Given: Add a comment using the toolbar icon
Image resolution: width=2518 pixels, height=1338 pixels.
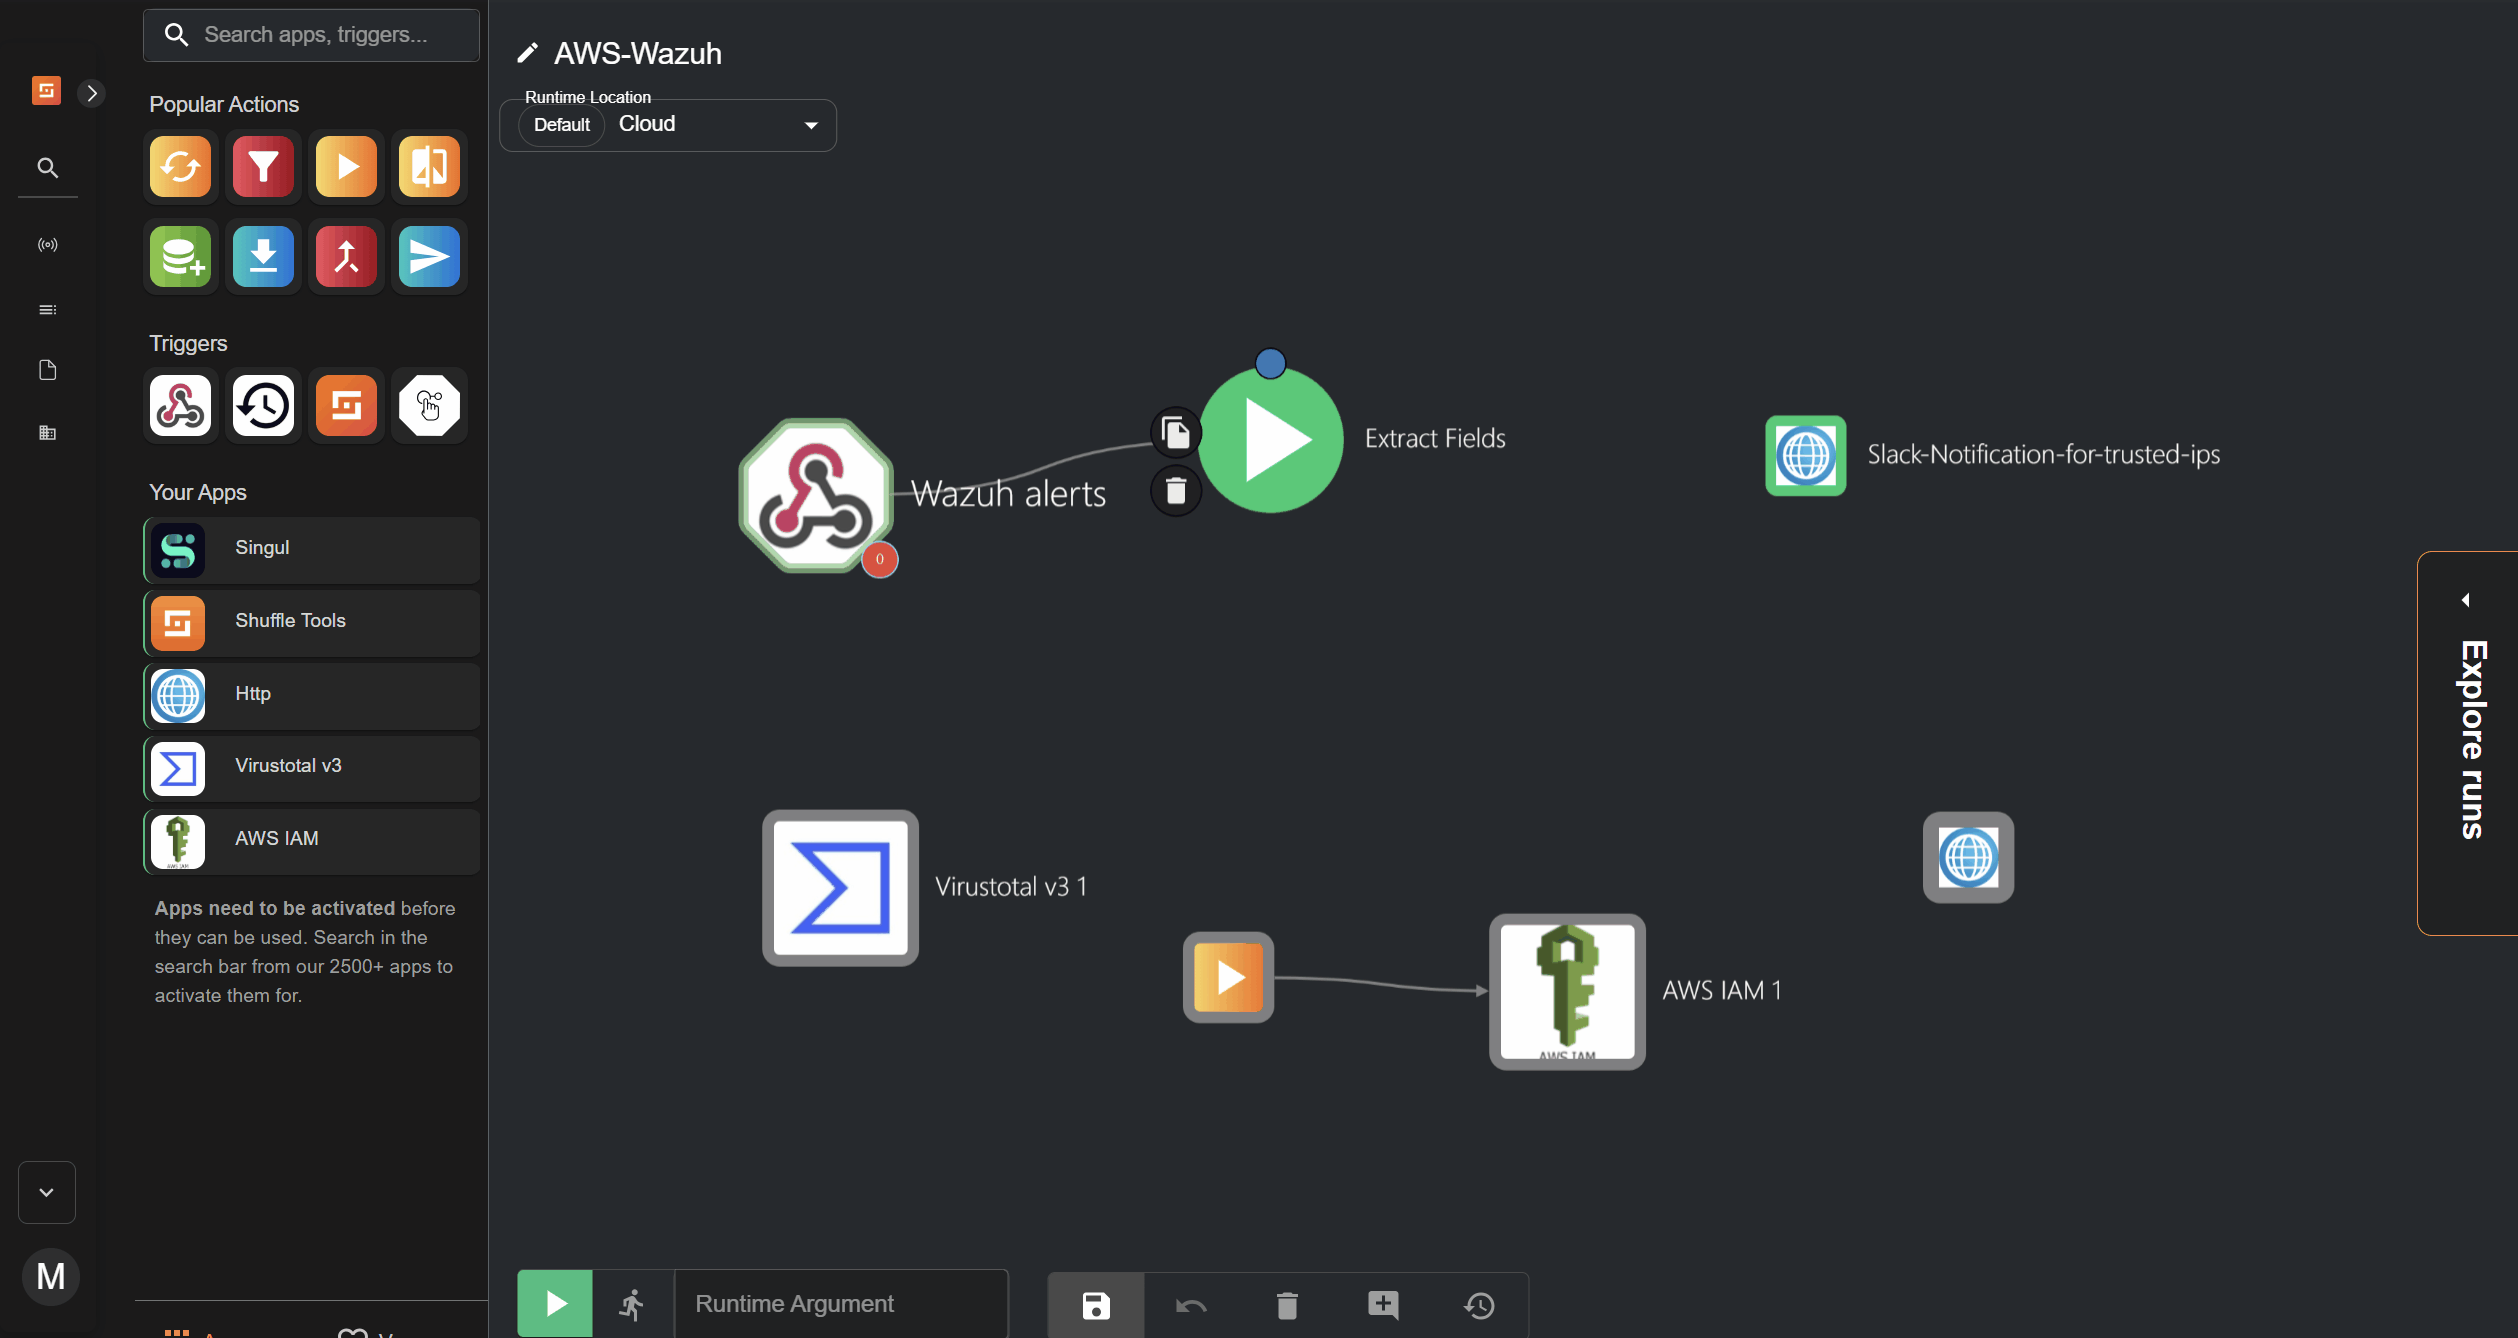Looking at the screenshot, I should tap(1383, 1305).
